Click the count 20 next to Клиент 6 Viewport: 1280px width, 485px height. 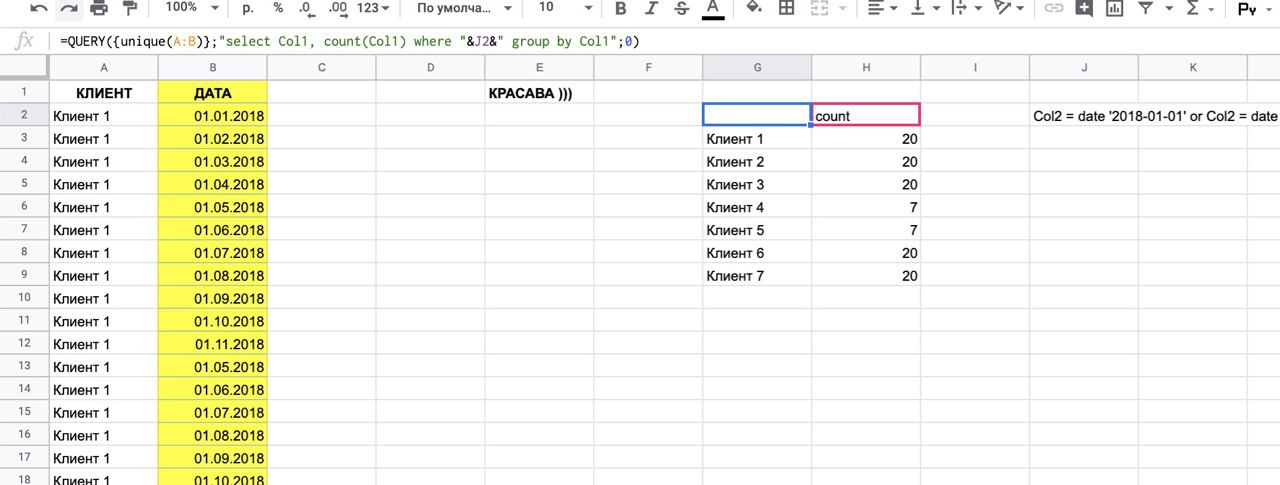pyautogui.click(x=866, y=253)
